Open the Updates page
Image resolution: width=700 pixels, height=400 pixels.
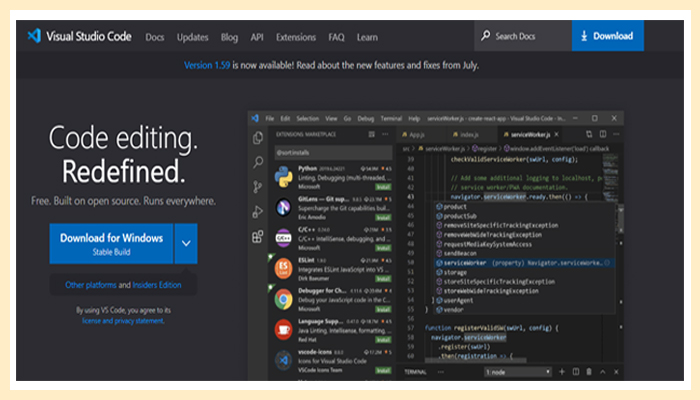(192, 38)
